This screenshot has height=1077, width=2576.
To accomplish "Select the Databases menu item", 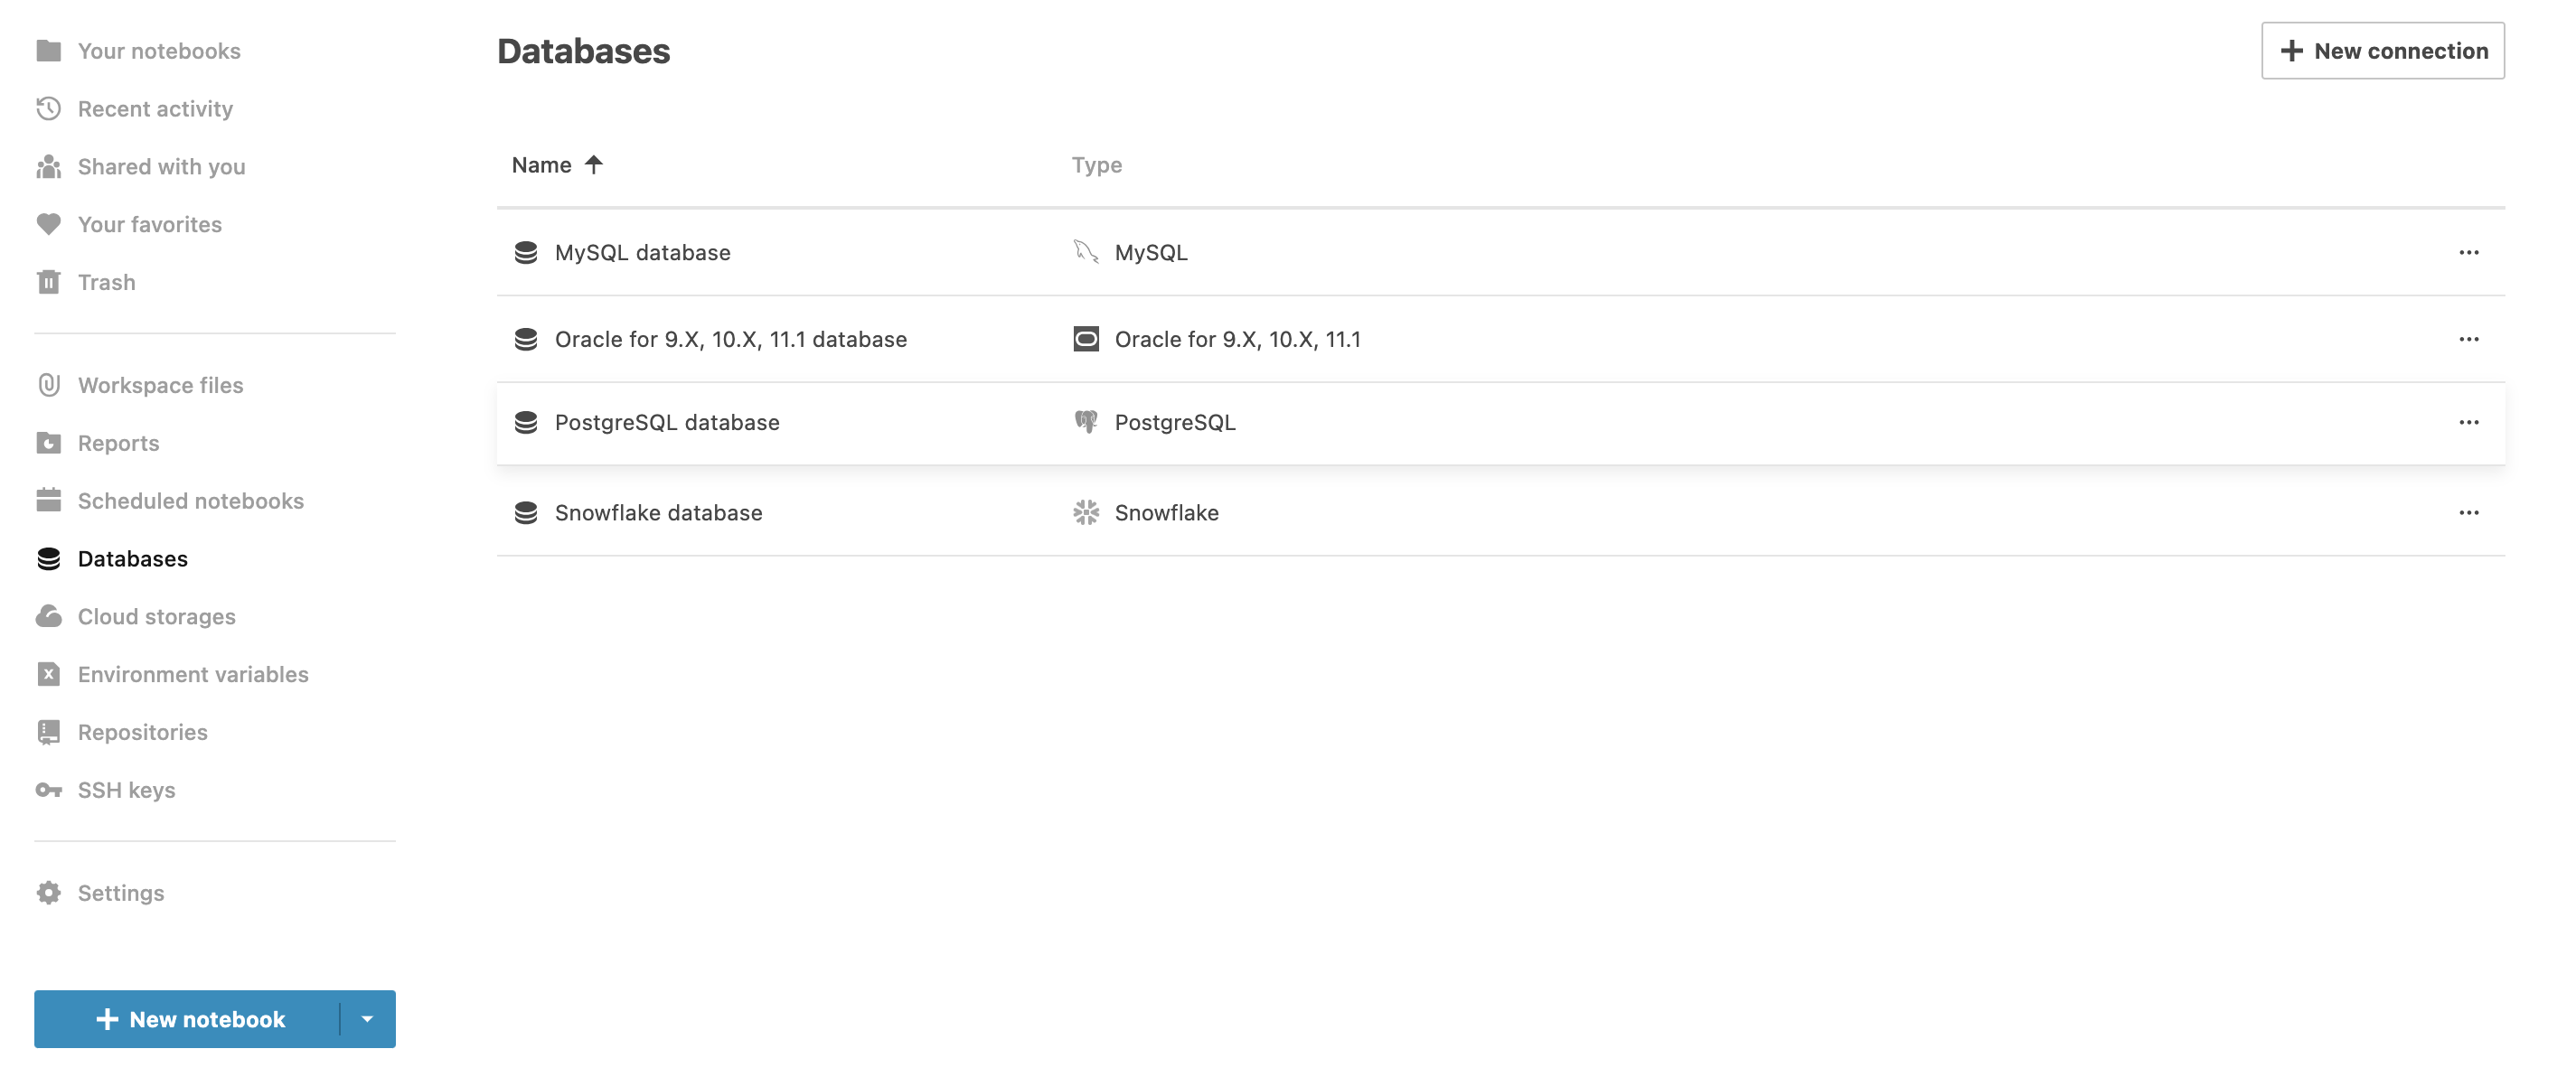I will pyautogui.click(x=131, y=557).
